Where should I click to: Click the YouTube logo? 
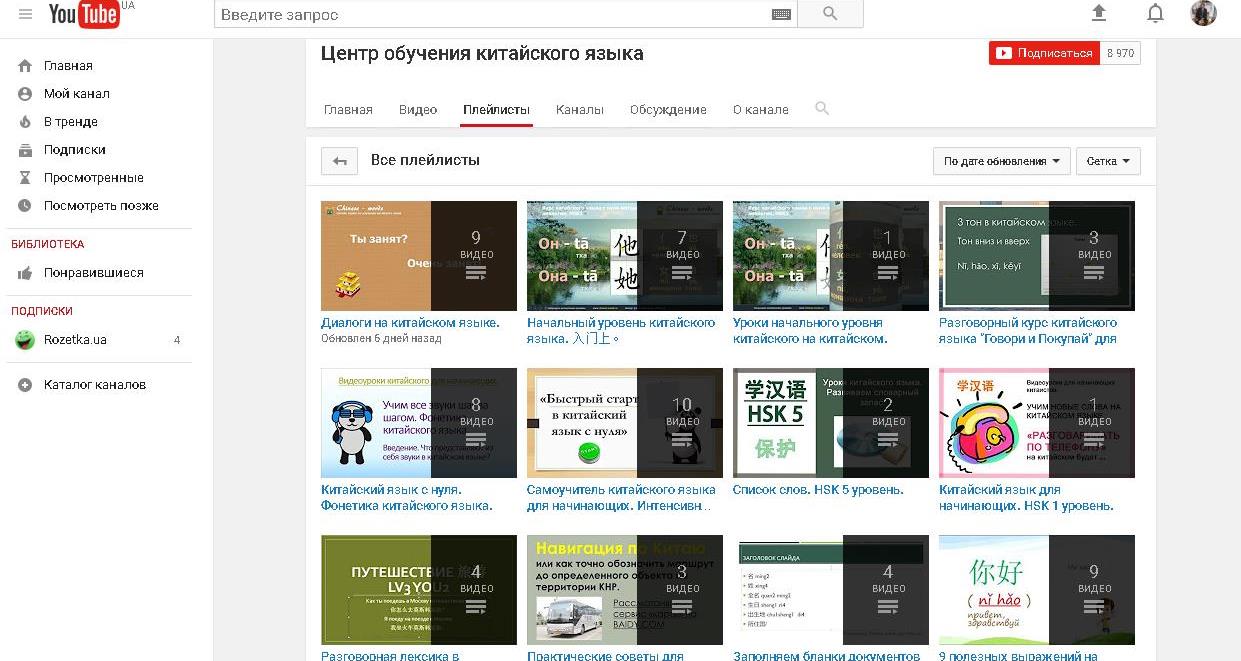(x=84, y=14)
